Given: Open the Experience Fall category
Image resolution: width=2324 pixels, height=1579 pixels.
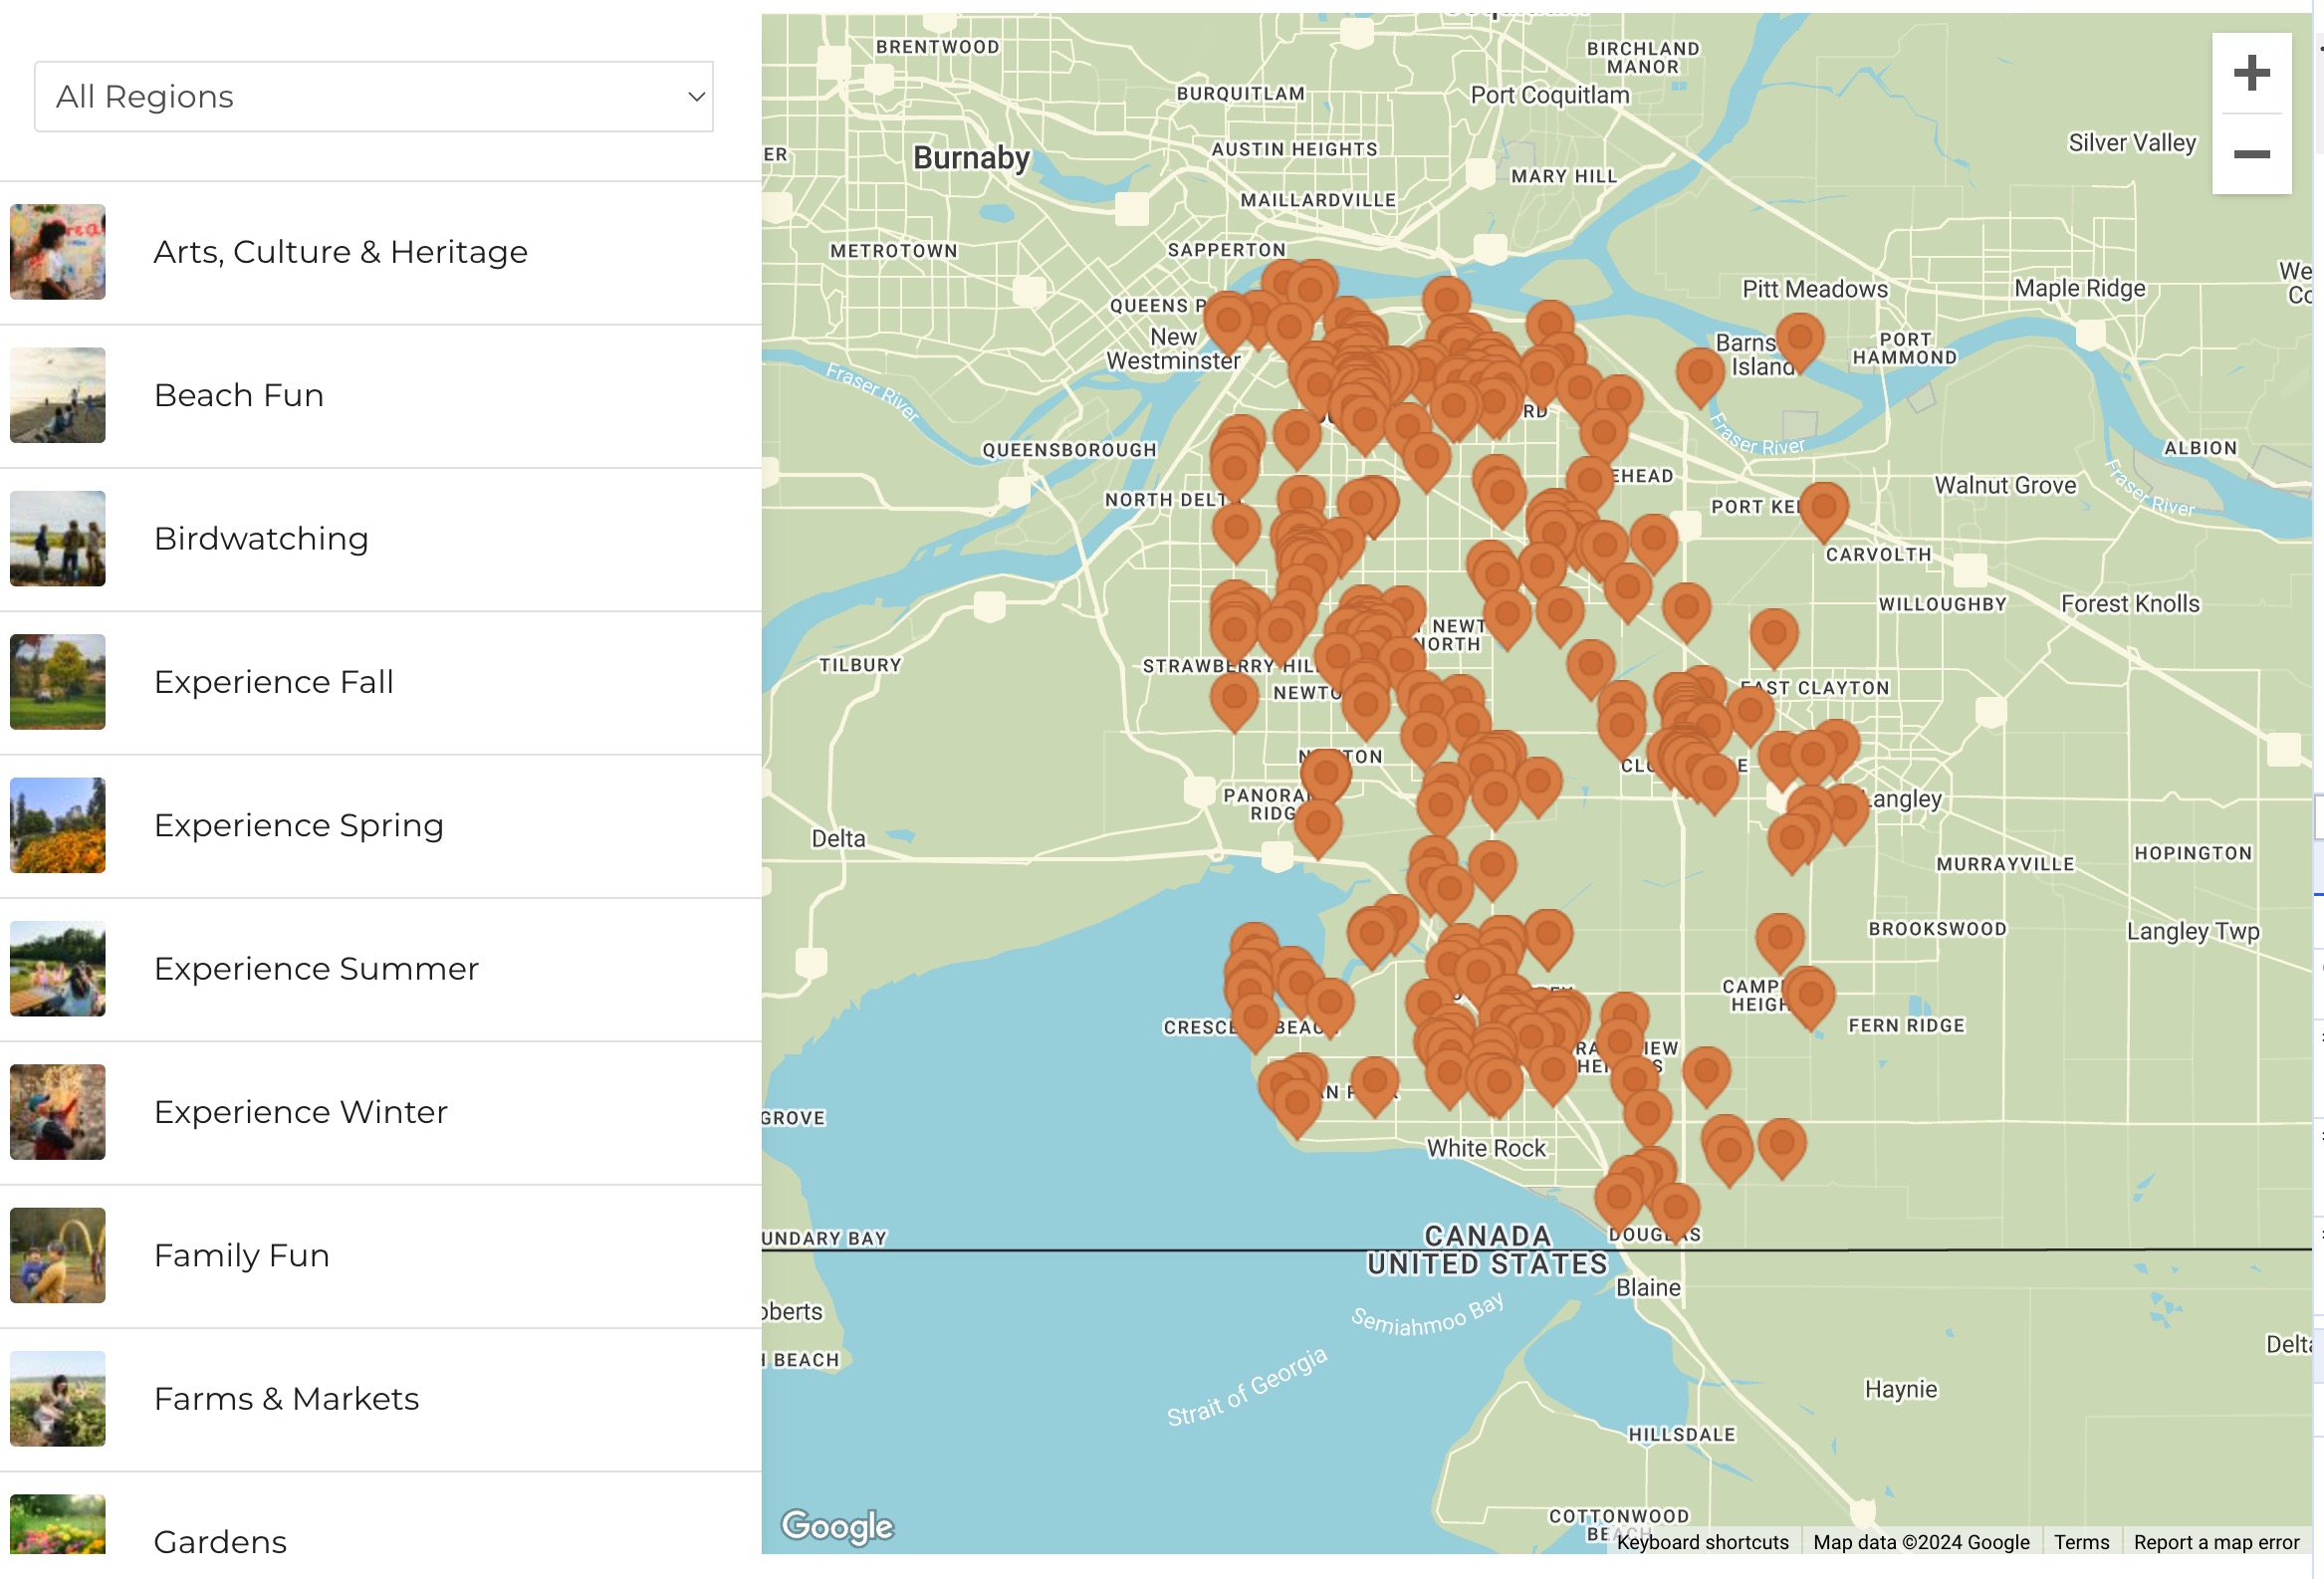Looking at the screenshot, I should [273, 682].
